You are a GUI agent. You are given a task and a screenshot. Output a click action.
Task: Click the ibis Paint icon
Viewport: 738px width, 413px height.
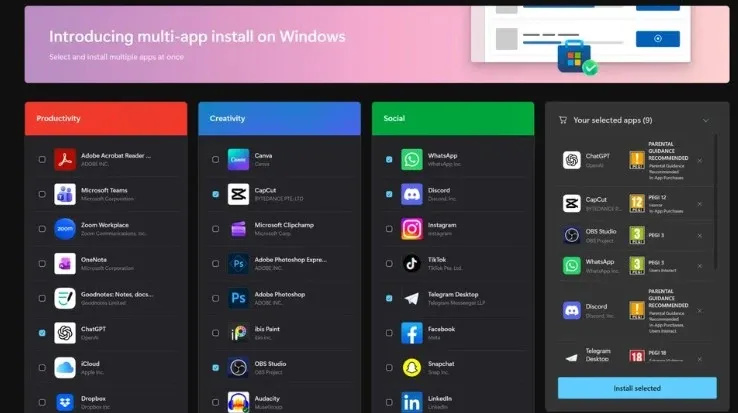(x=238, y=333)
